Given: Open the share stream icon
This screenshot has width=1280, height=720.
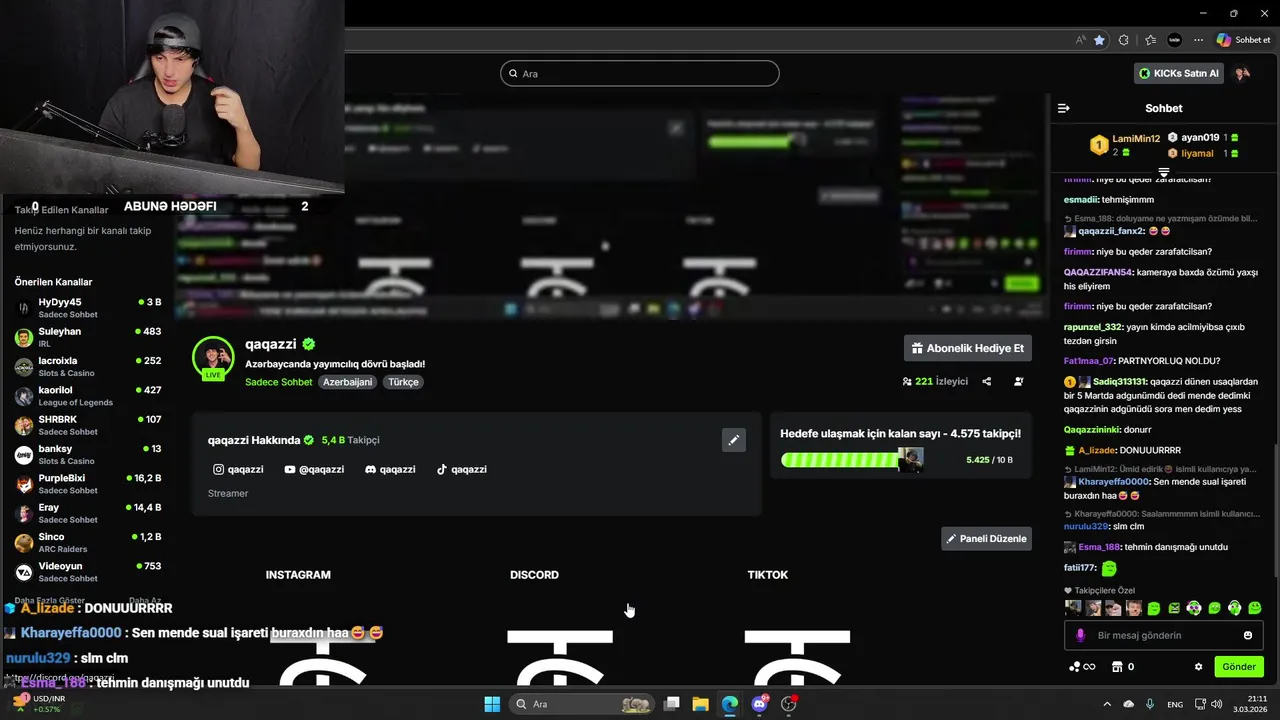Looking at the screenshot, I should click(x=987, y=381).
